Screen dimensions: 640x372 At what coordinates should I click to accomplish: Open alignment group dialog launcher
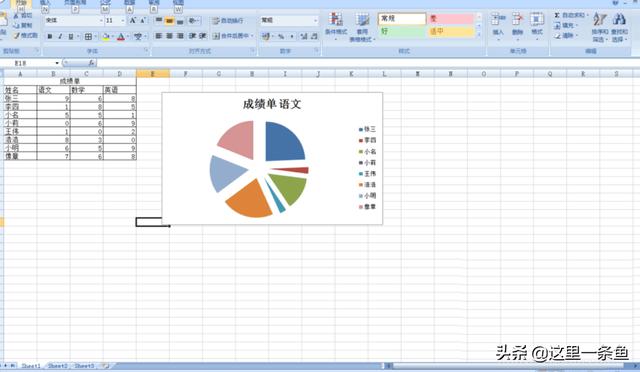pos(253,51)
